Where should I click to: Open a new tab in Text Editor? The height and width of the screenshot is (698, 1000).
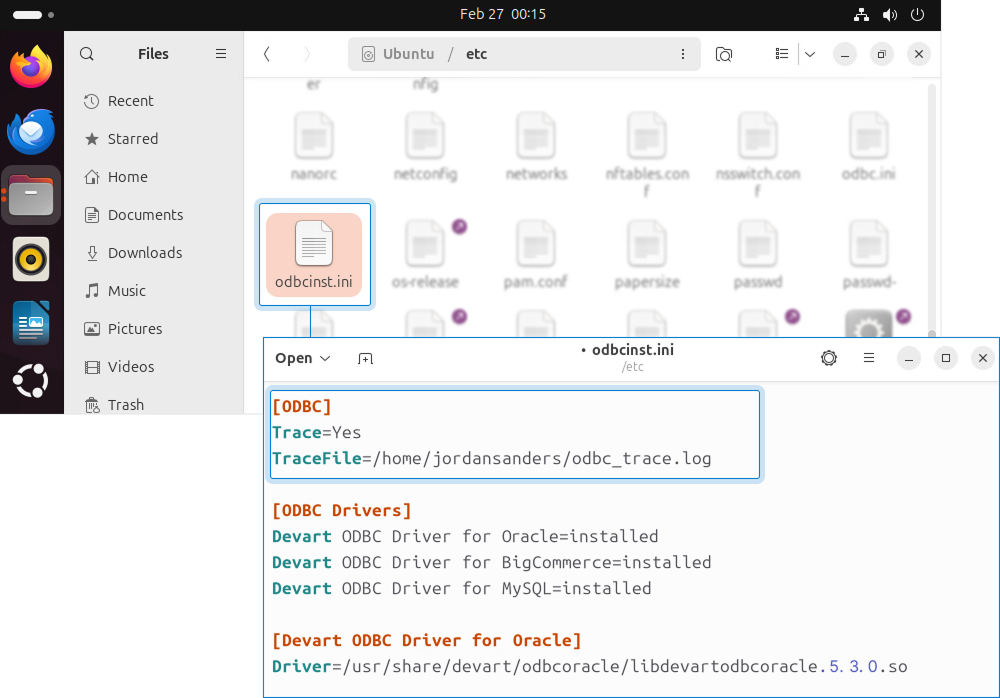[x=365, y=358]
